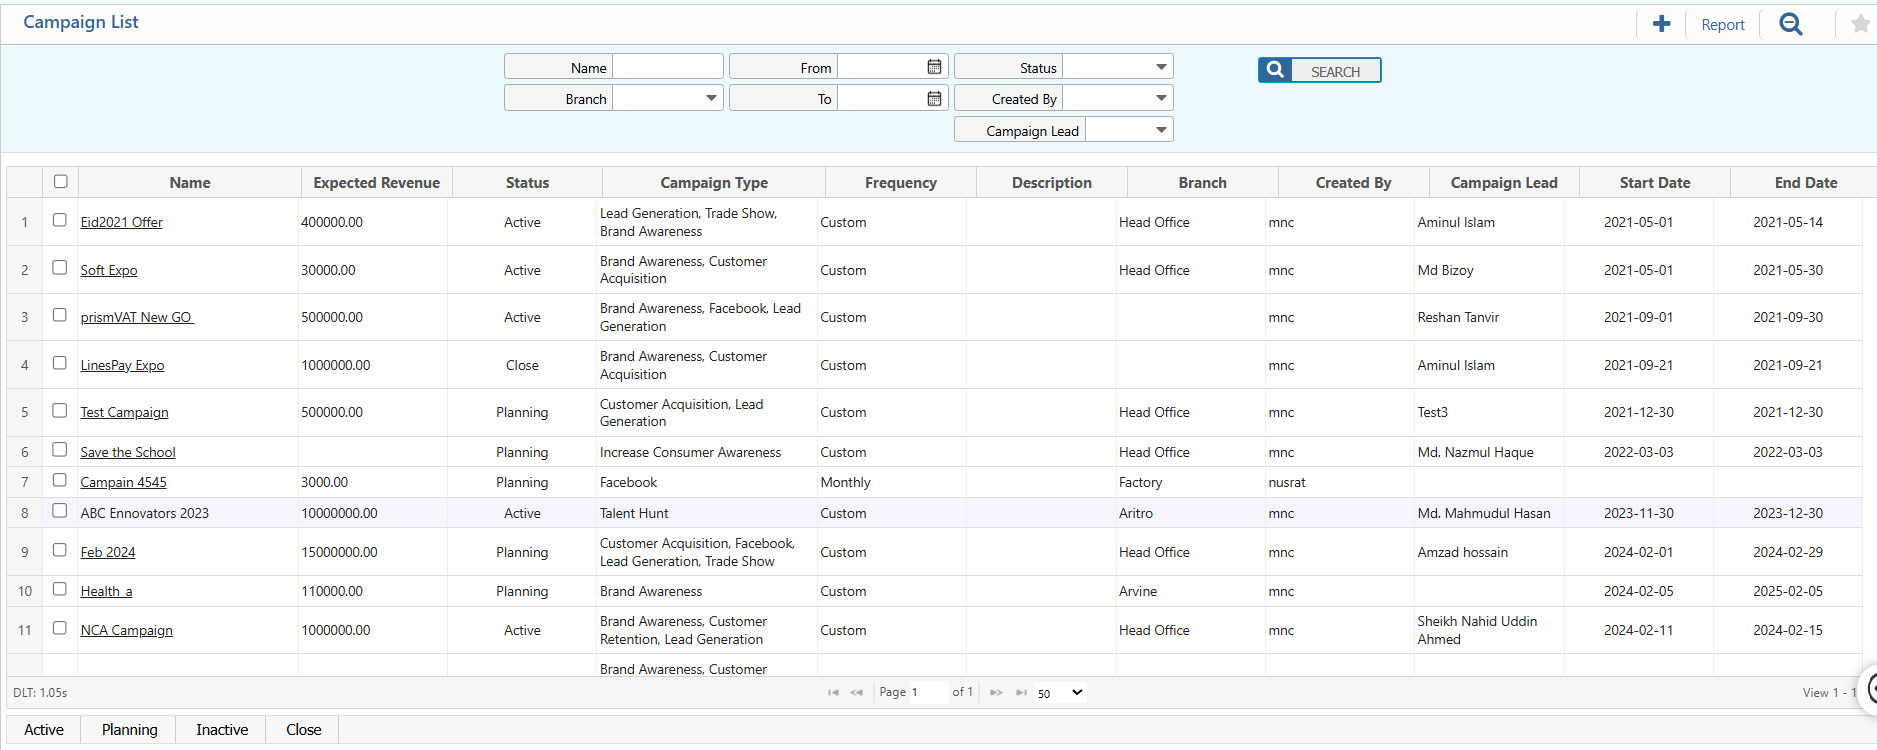Go to first page pager icon

(833, 692)
